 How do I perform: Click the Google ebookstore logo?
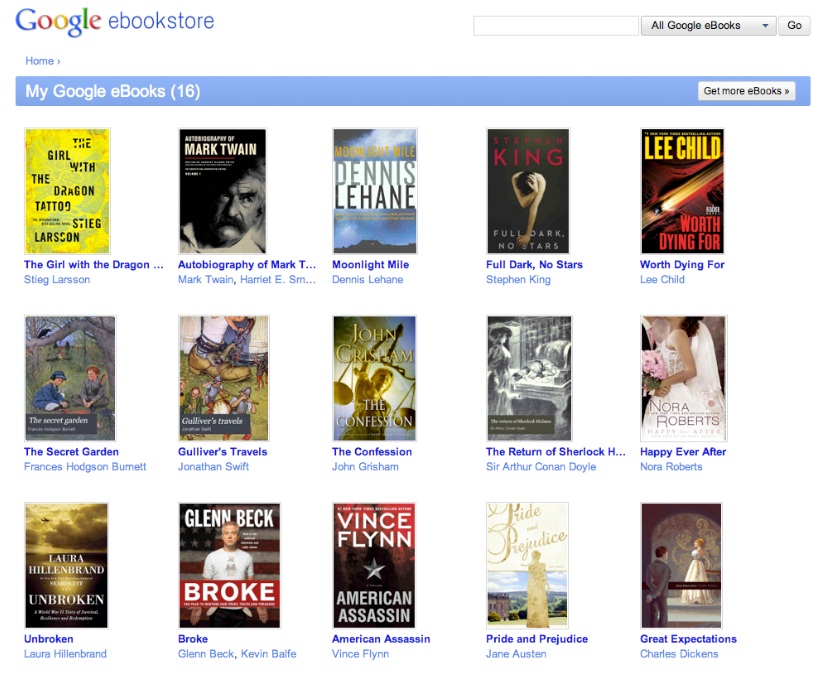coord(115,20)
